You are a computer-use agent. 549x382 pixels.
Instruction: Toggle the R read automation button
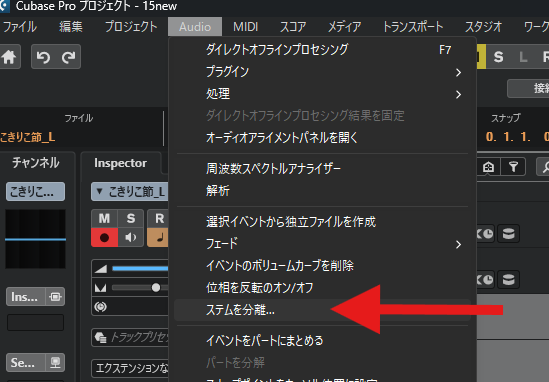[158, 218]
